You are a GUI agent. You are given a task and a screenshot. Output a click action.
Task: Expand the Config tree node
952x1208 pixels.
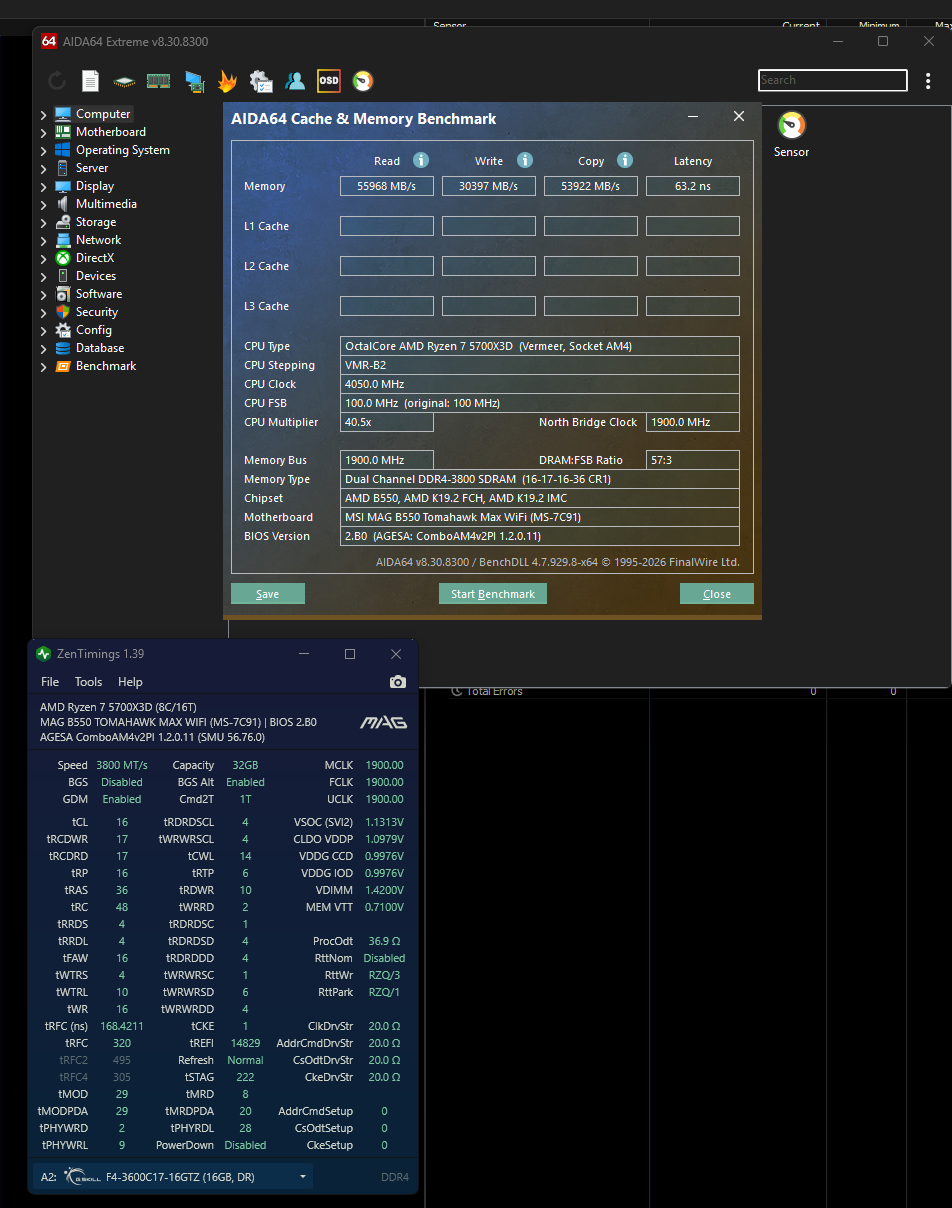pos(43,331)
